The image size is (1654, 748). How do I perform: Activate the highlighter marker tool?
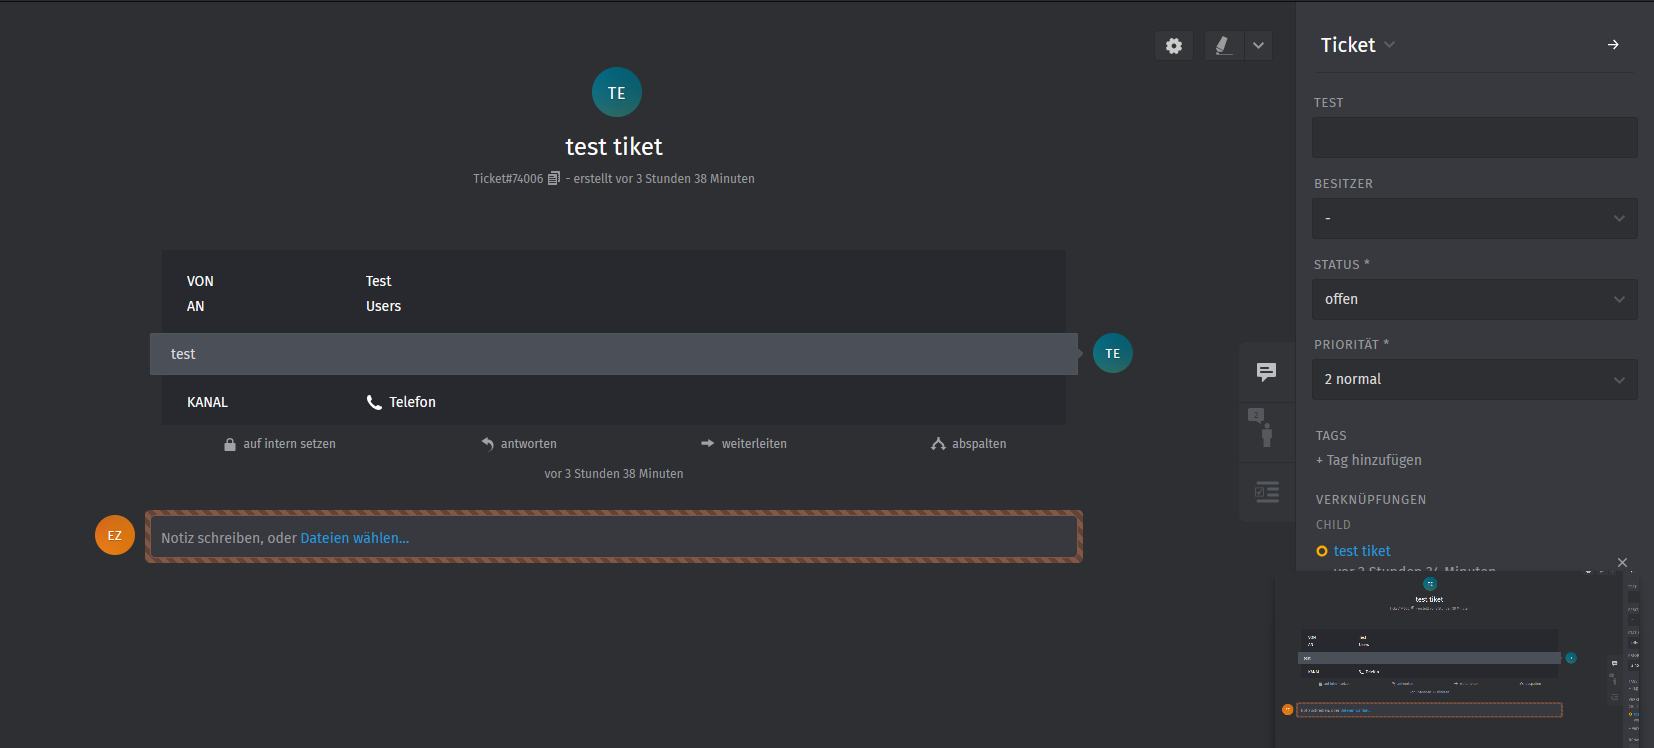pos(1223,46)
